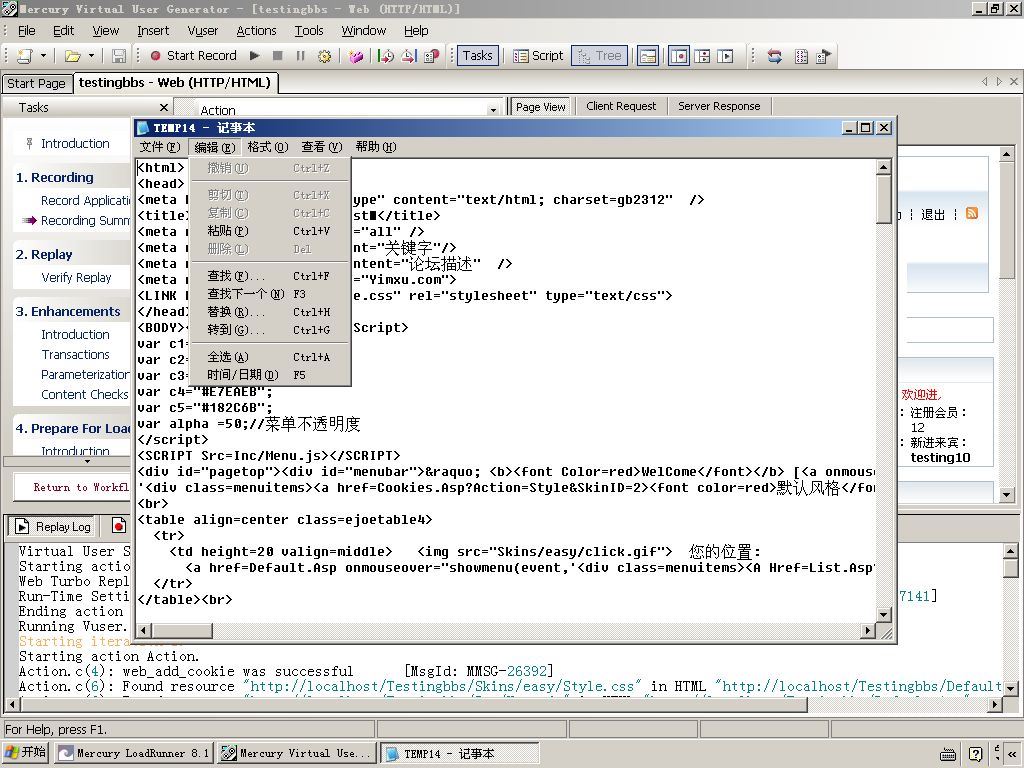Select the Replay Log tab
Viewport: 1024px width, 768px height.
pos(53,526)
